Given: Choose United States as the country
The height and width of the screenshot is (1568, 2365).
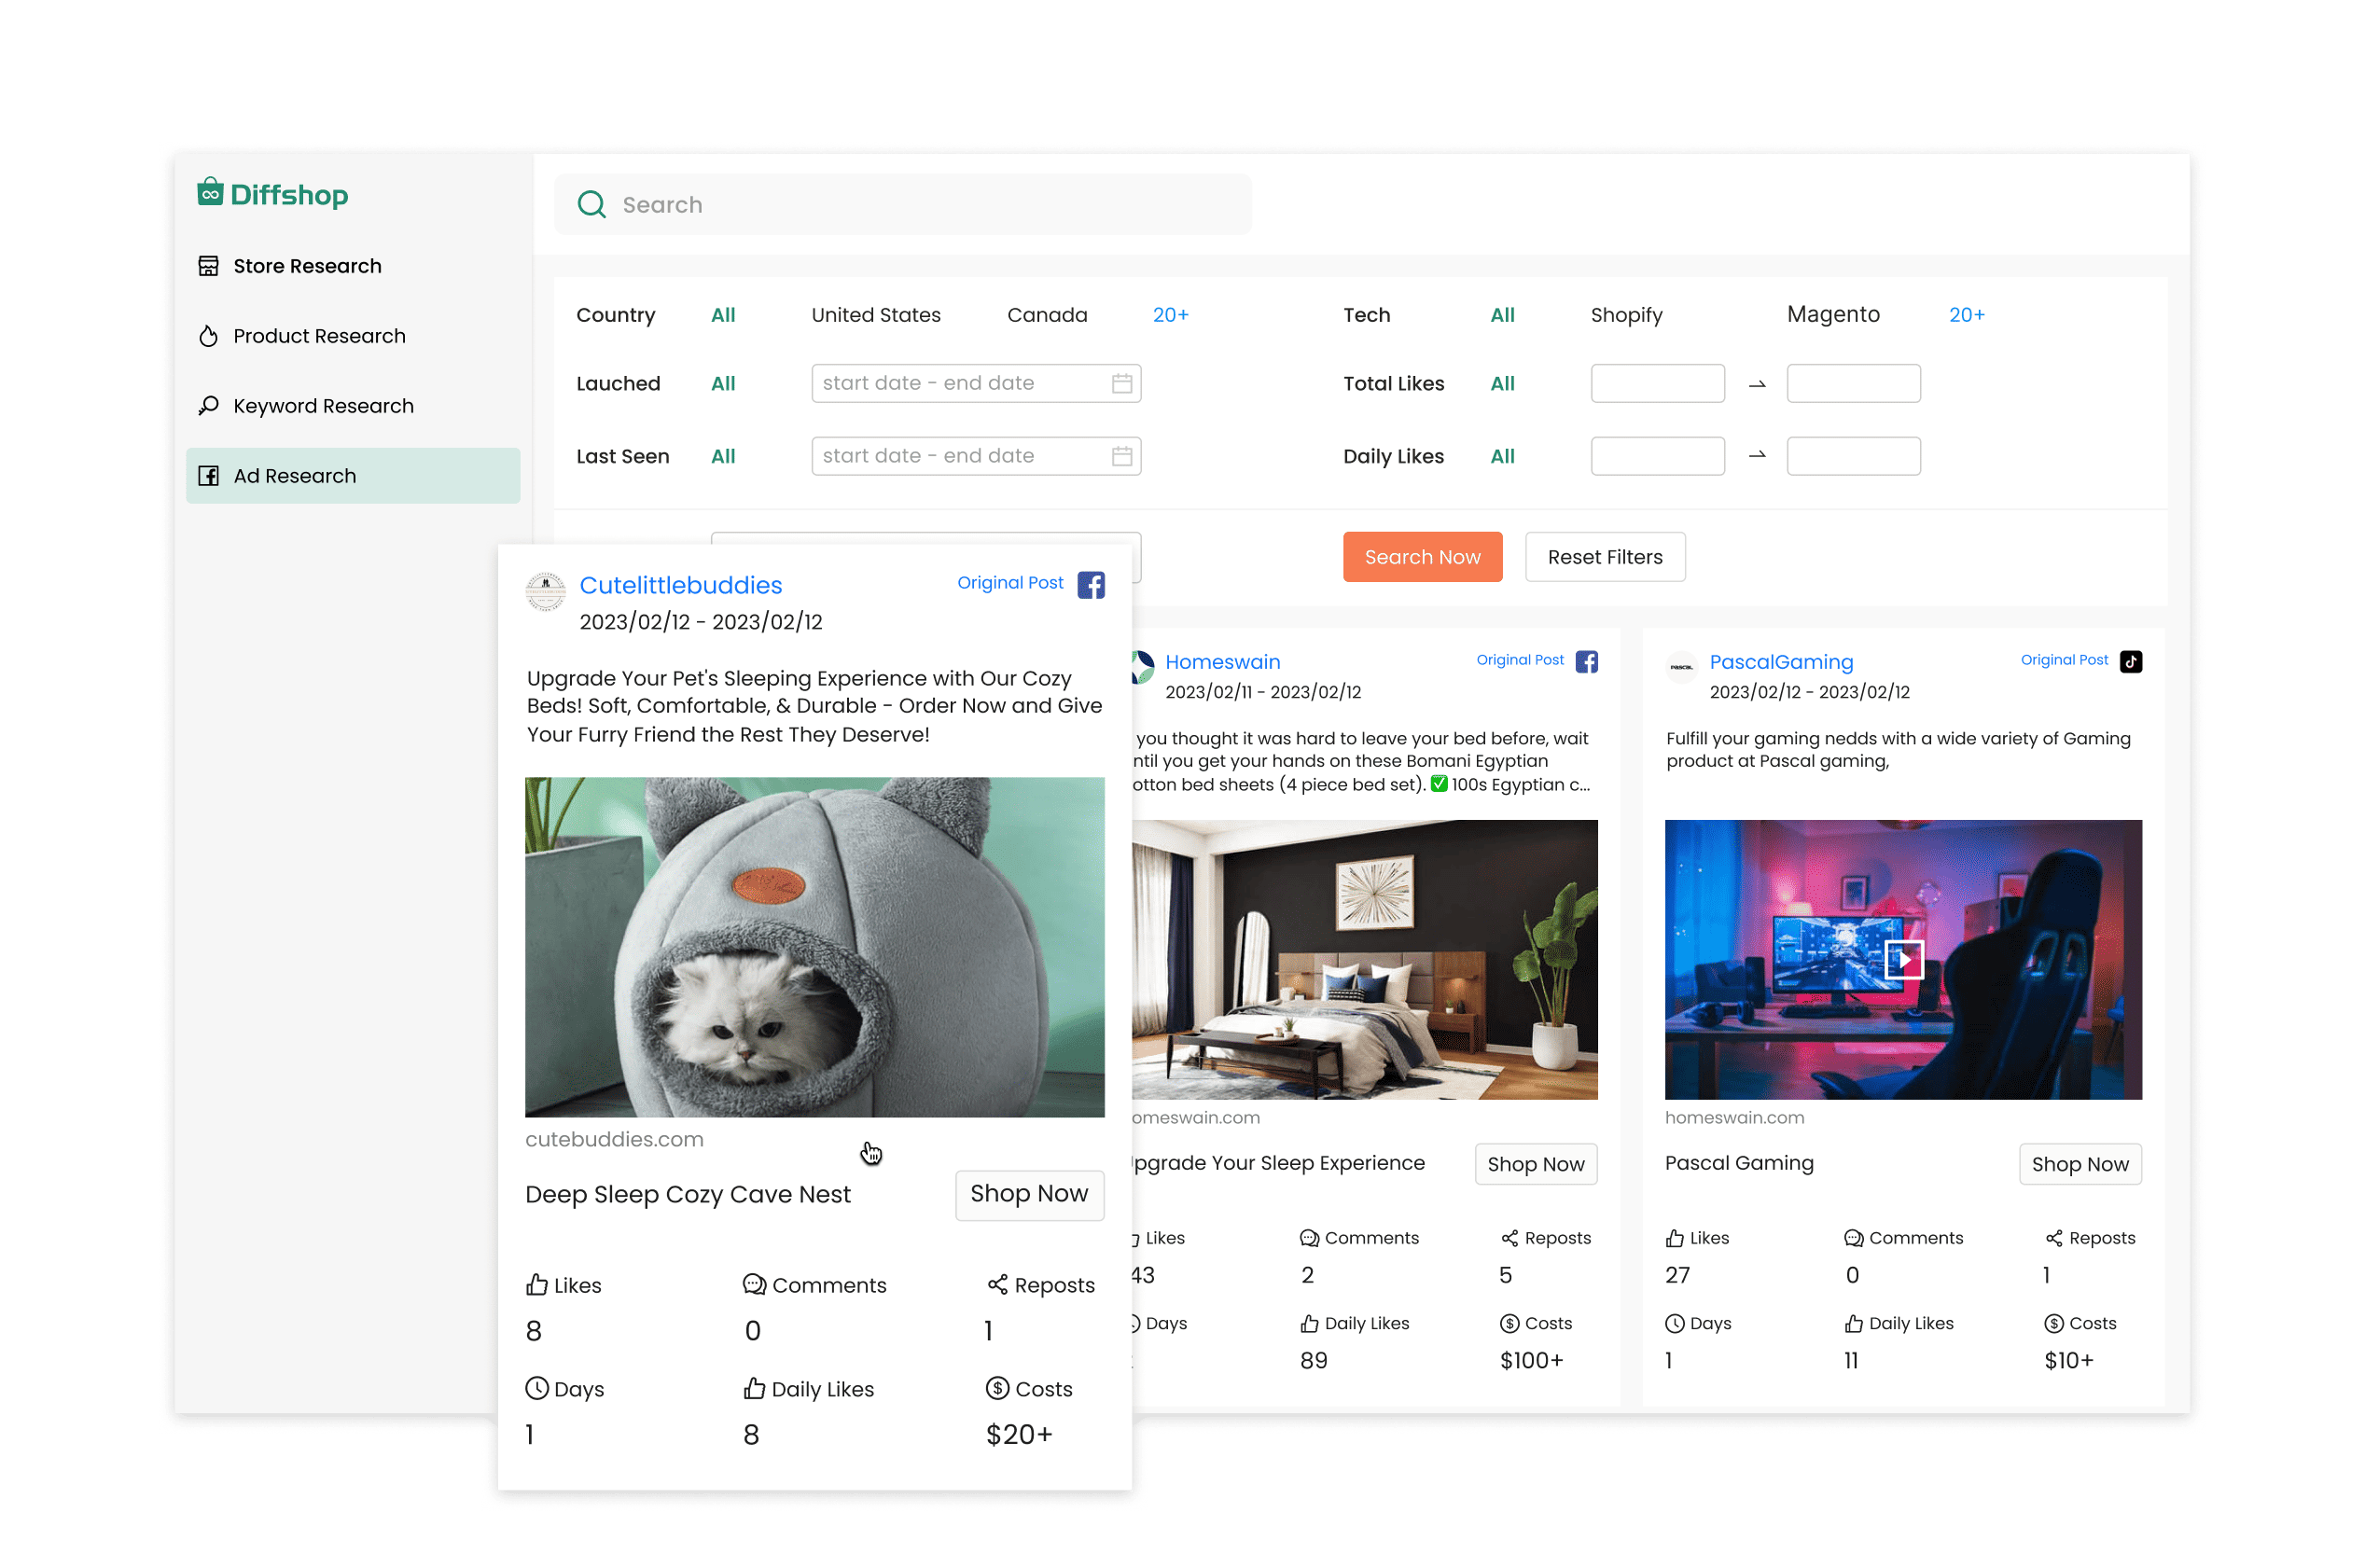Looking at the screenshot, I should (875, 314).
